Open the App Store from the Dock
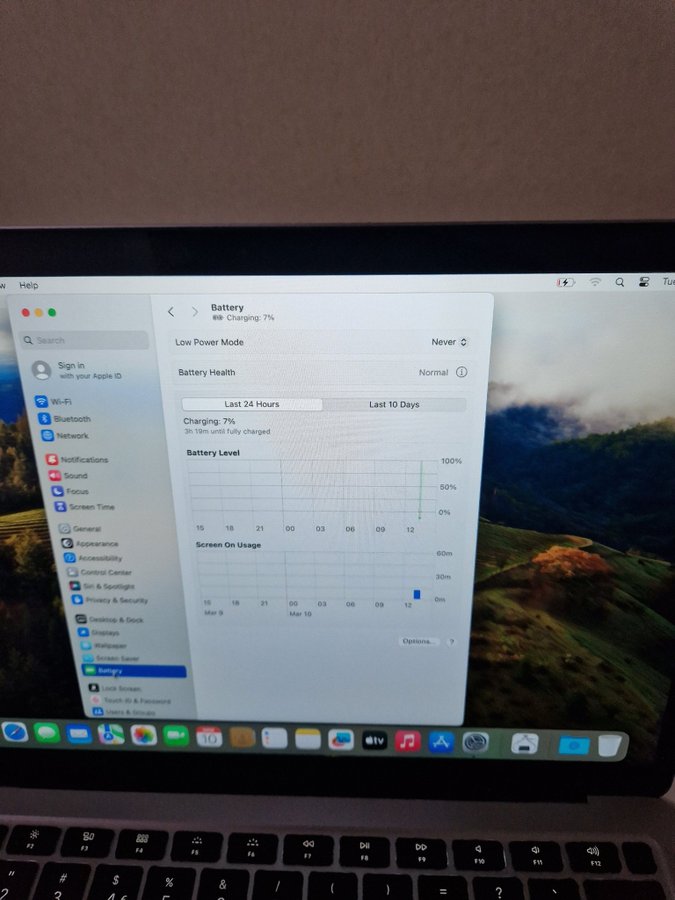The width and height of the screenshot is (675, 900). [441, 742]
